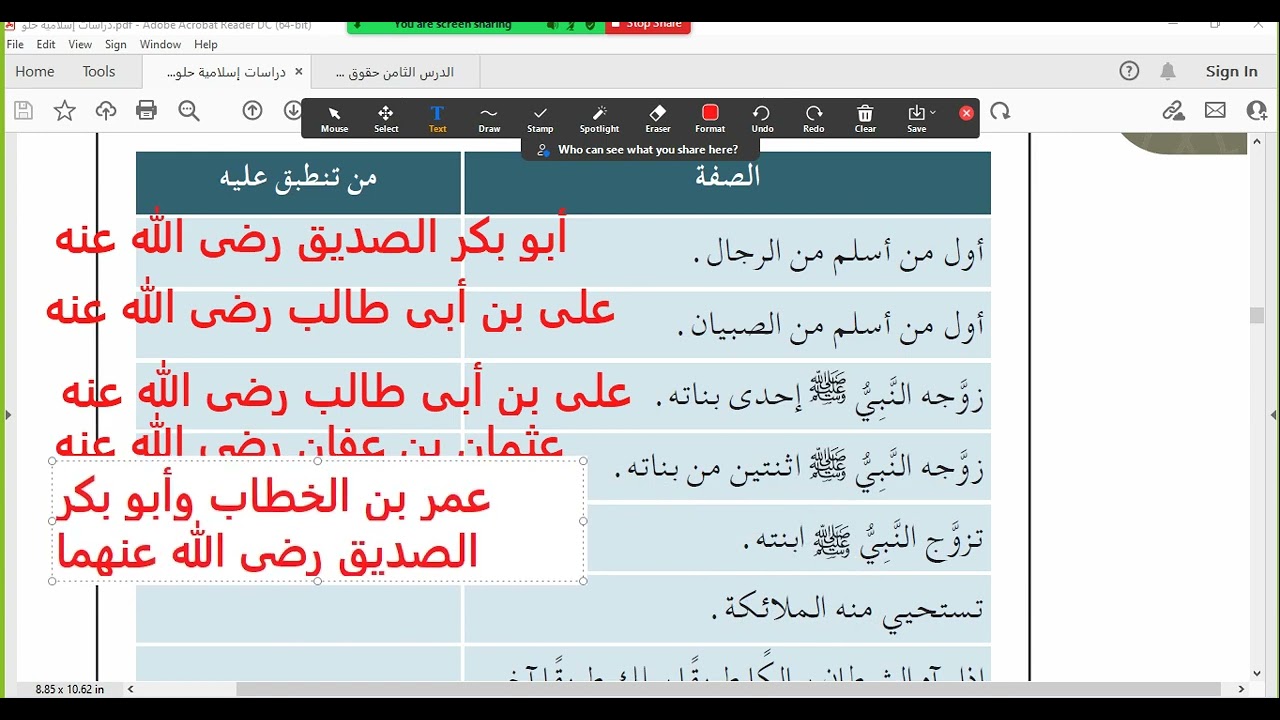Screen dimensions: 1280x720
Task: Click the Sign In link
Action: [x=1231, y=71]
